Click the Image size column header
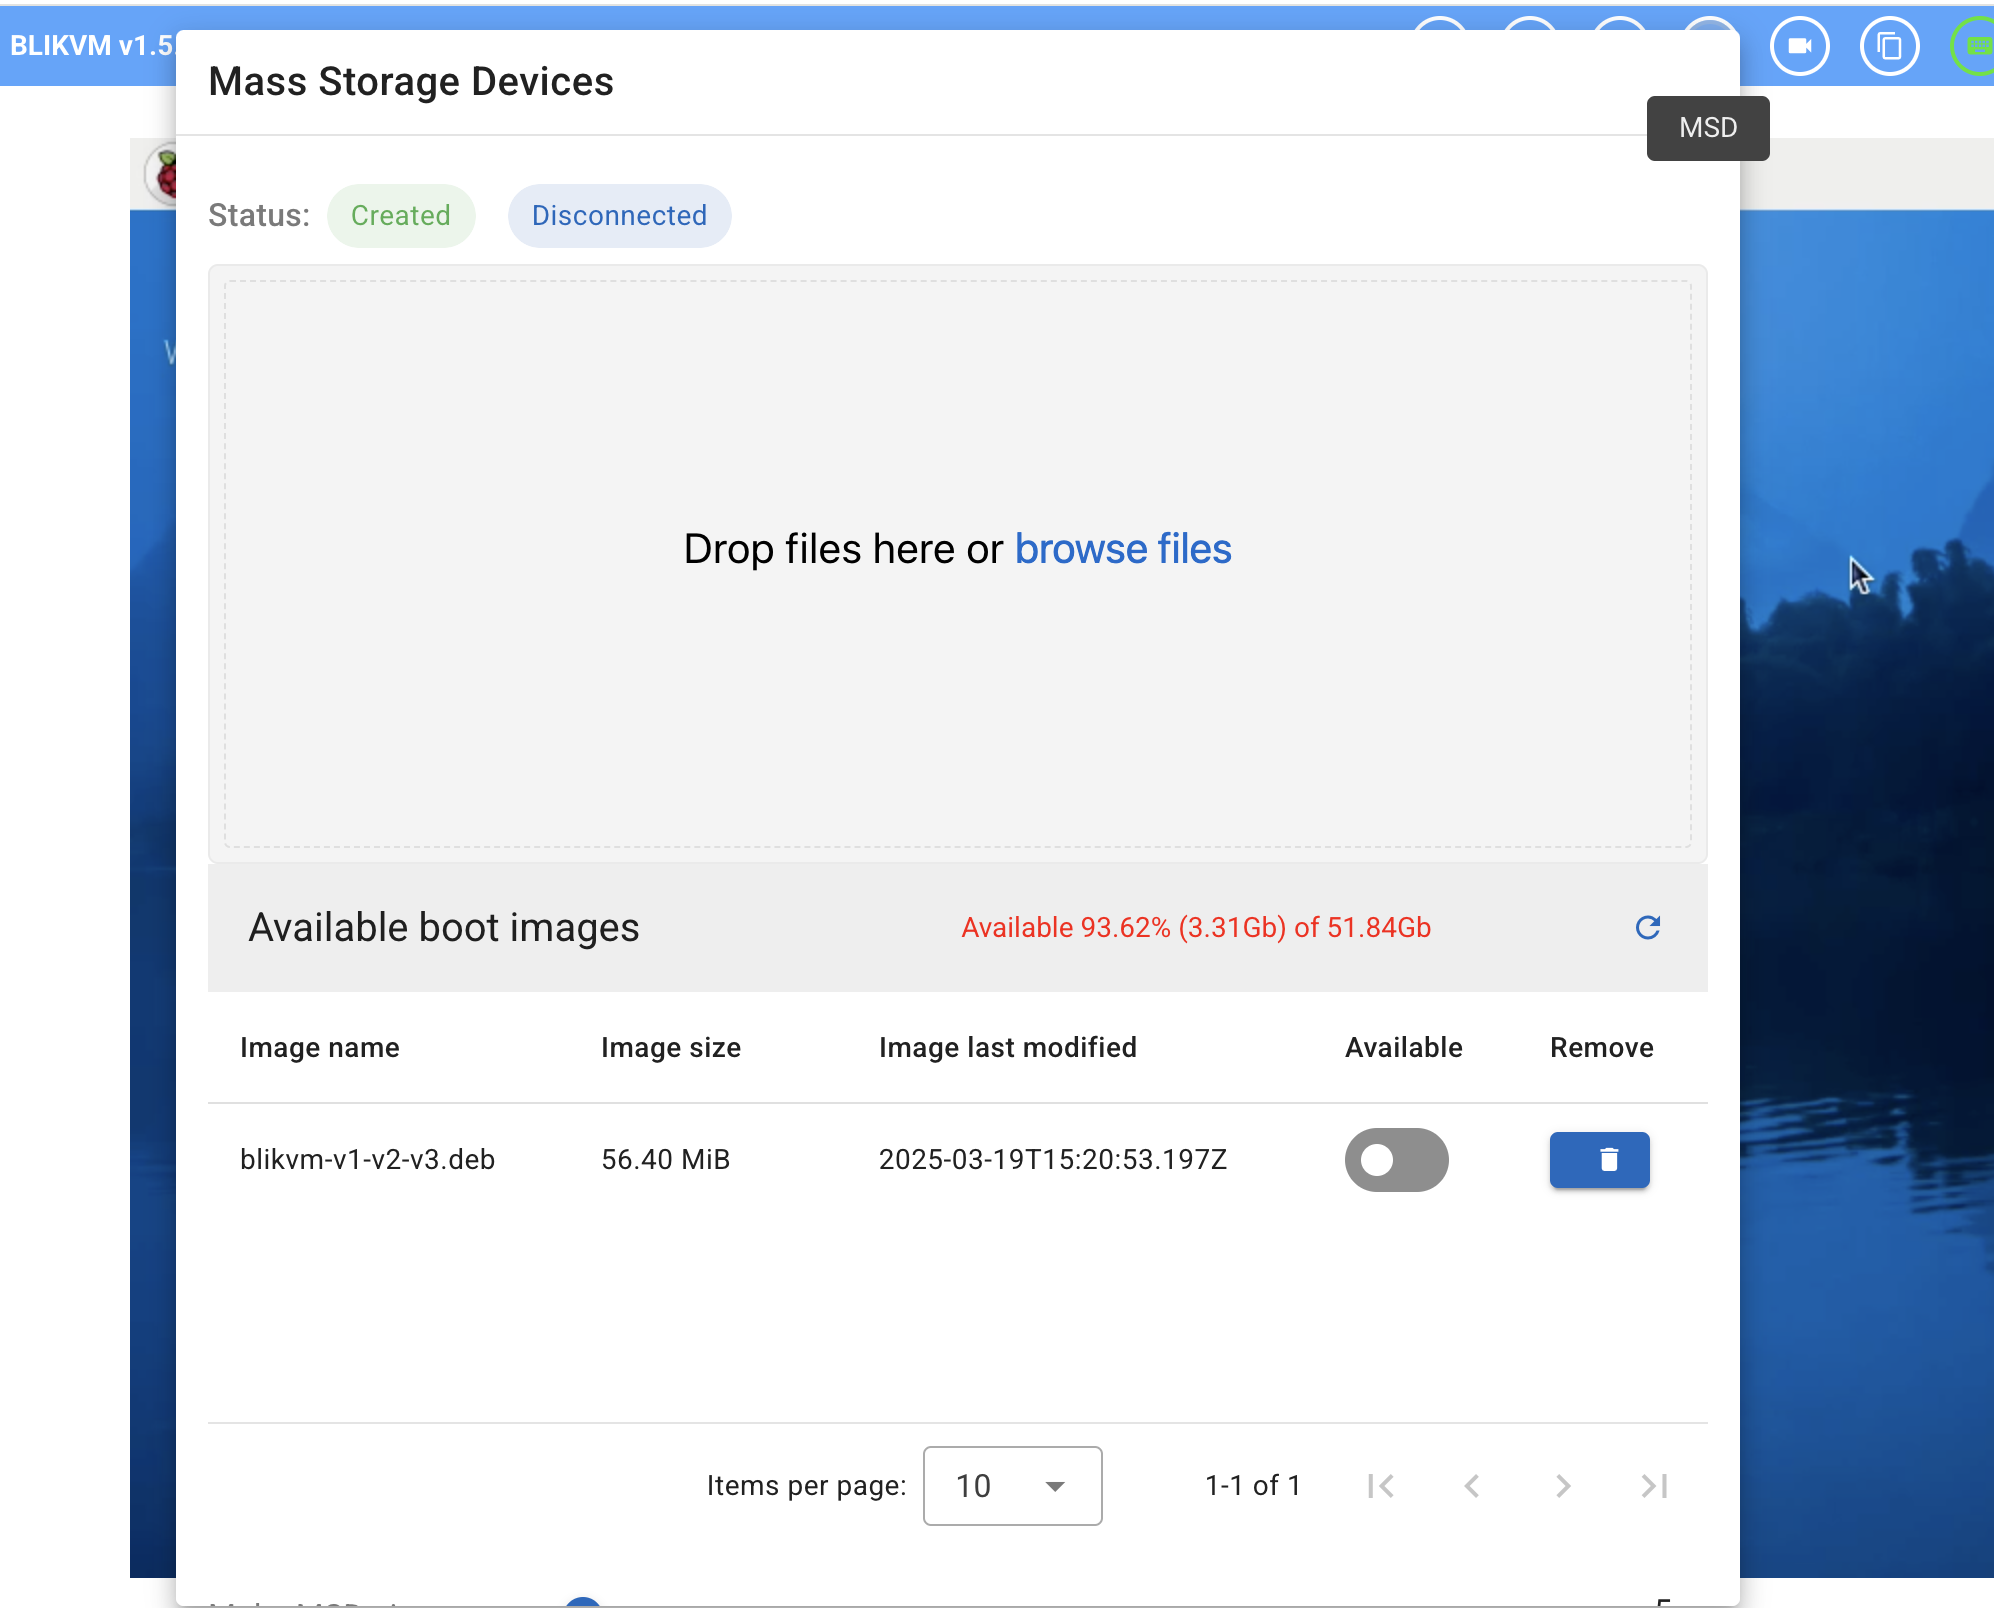Screen dimensions: 1994x1608 click(670, 1047)
